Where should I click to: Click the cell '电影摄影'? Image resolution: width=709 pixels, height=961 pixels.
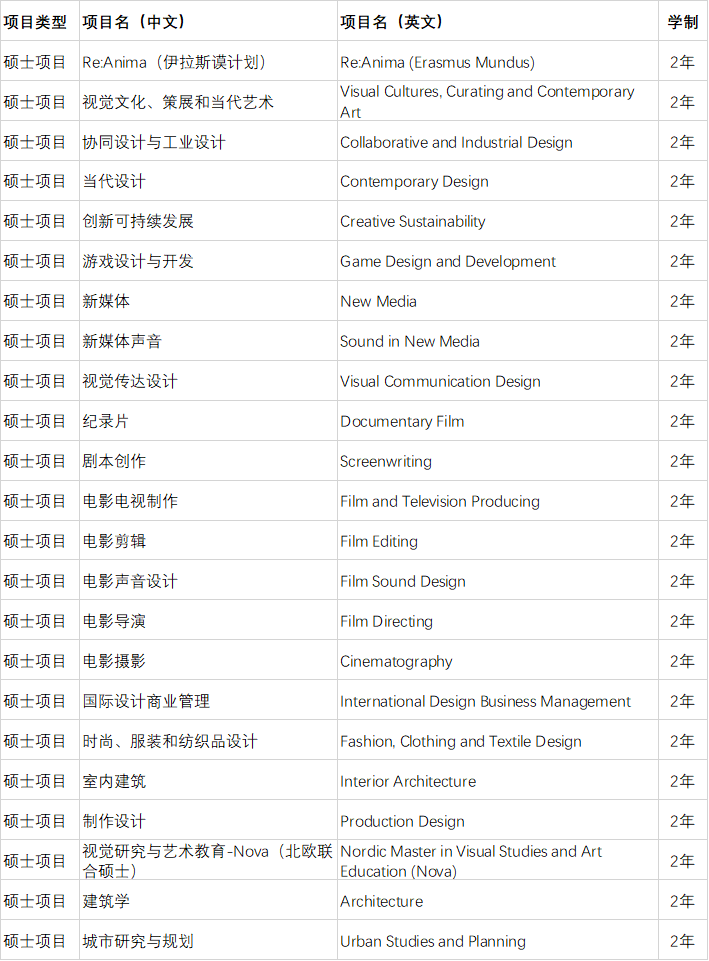(x=208, y=661)
